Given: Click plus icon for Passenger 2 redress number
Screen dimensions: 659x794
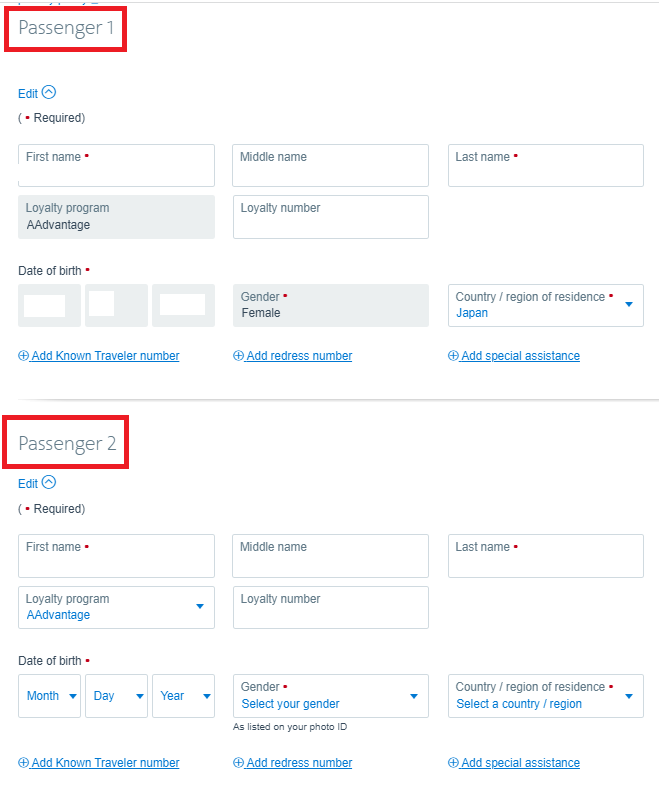Looking at the screenshot, I should click(x=238, y=762).
